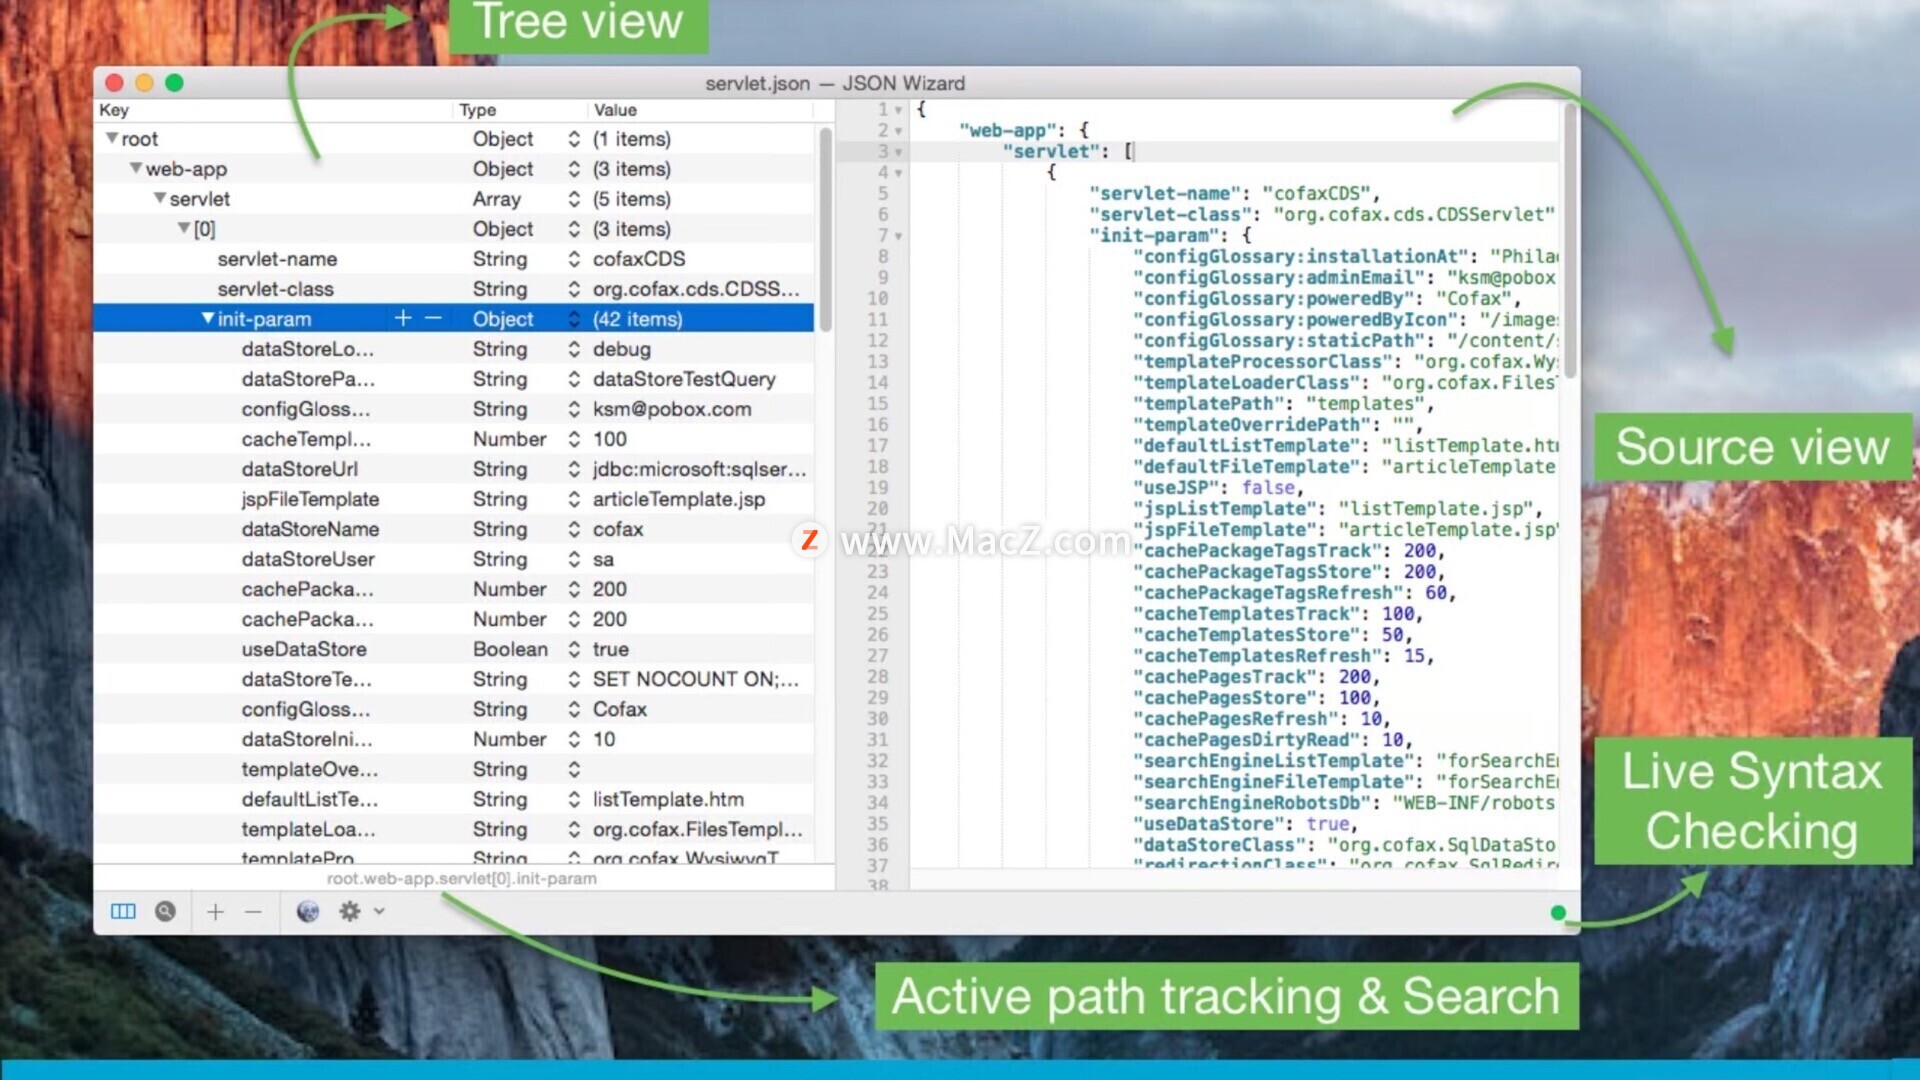Open type popup for defaultListTe... row
Image resolution: width=1920 pixels, height=1080 pixels.
(x=574, y=799)
